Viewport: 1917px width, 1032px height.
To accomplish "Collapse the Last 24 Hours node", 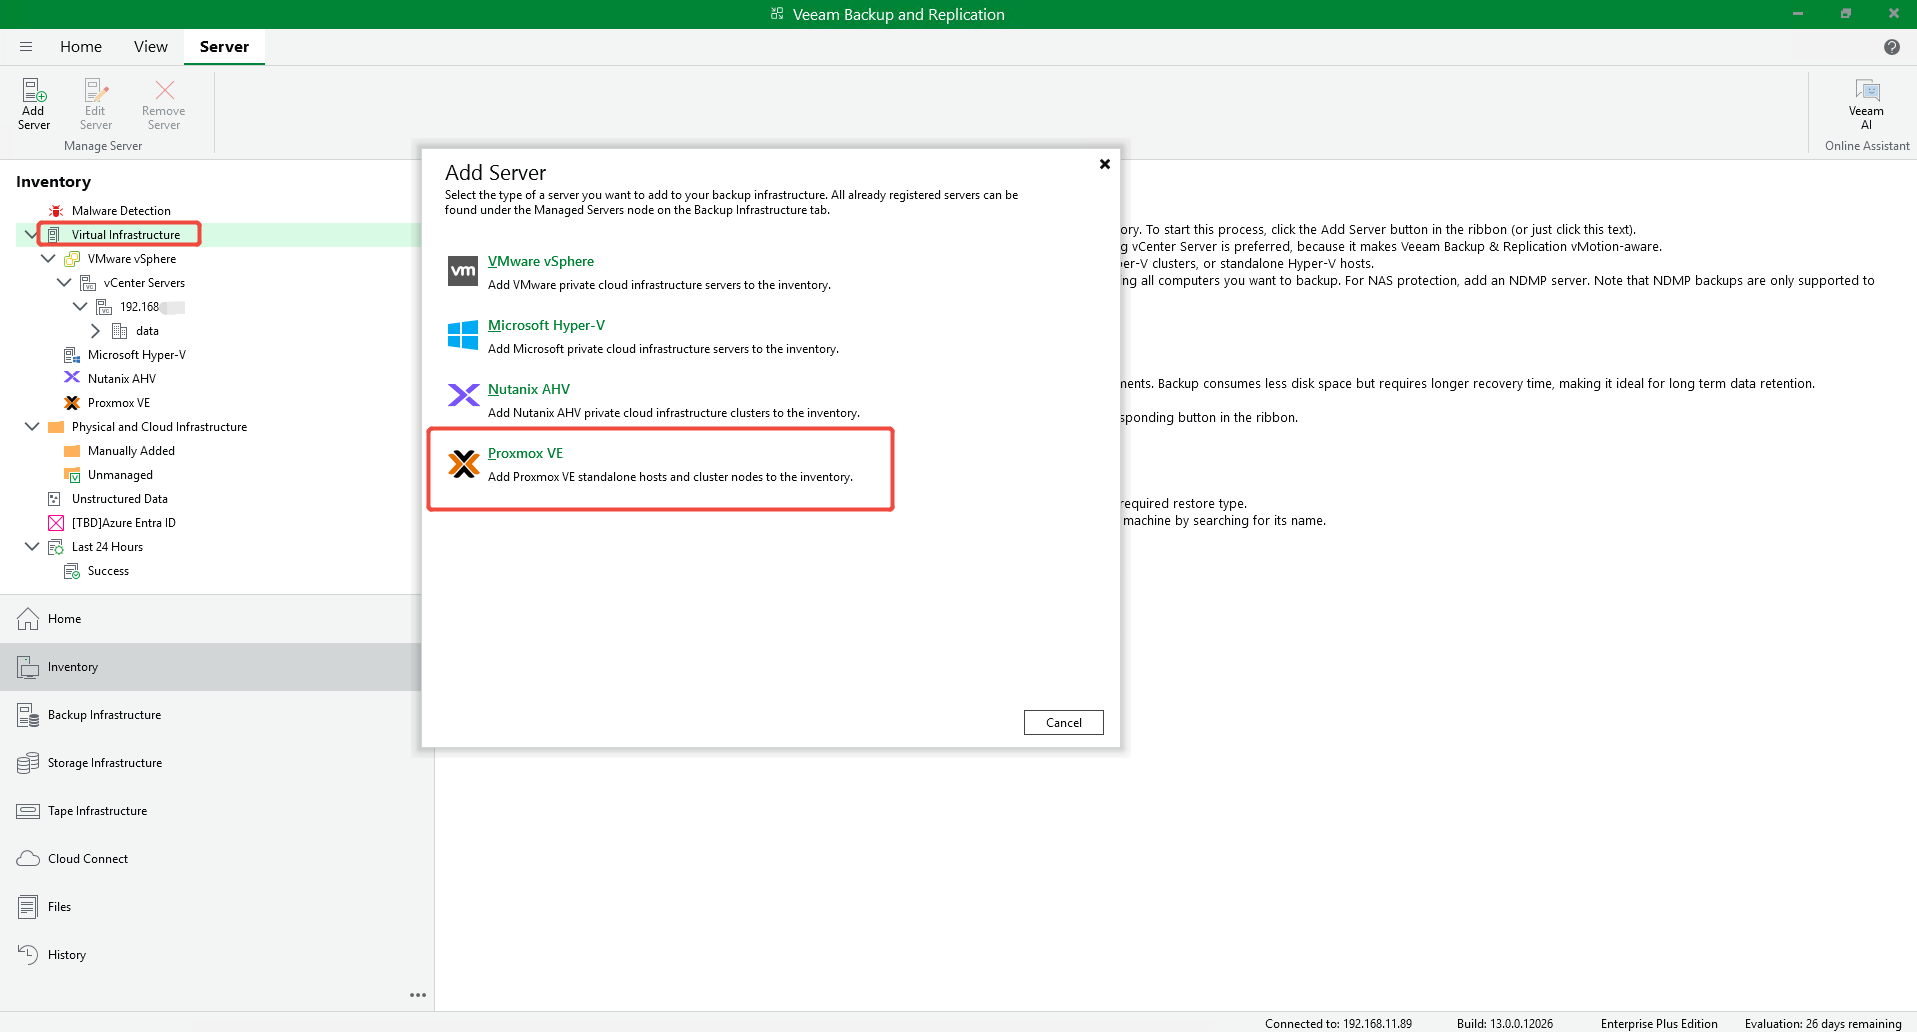I will 32,546.
